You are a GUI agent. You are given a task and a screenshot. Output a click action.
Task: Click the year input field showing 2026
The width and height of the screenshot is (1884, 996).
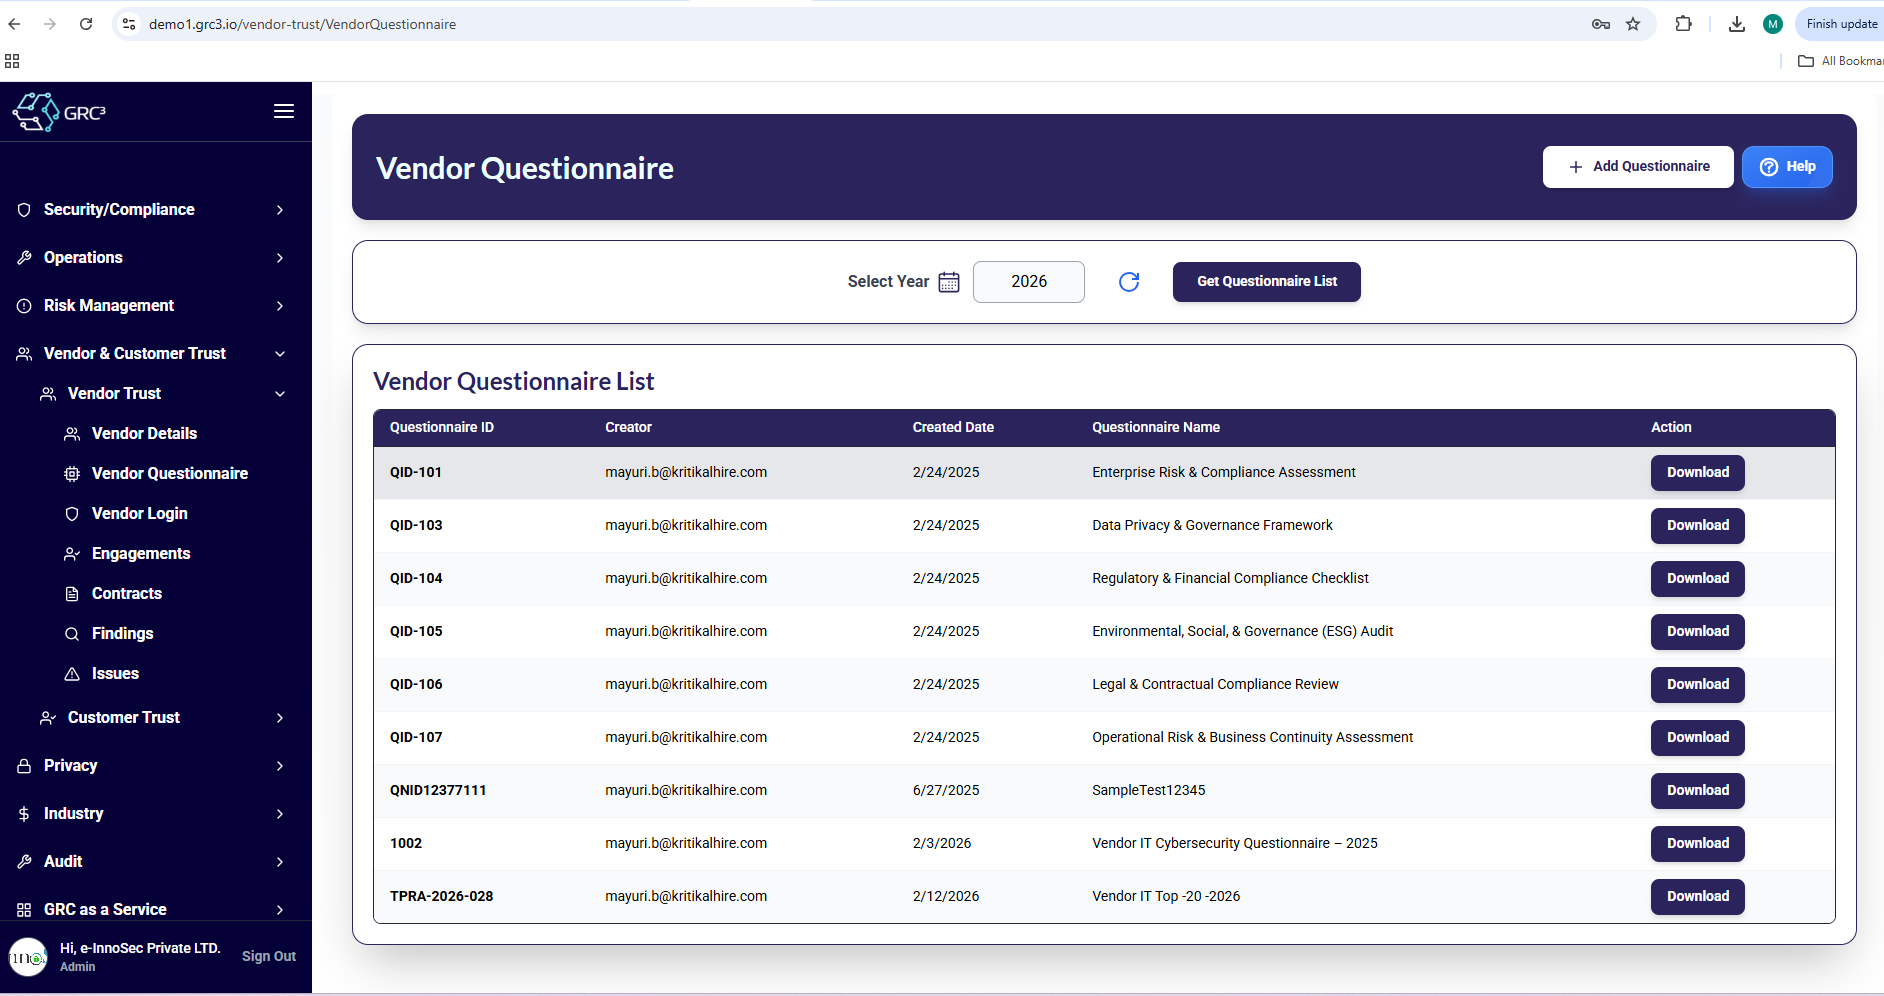1028,282
